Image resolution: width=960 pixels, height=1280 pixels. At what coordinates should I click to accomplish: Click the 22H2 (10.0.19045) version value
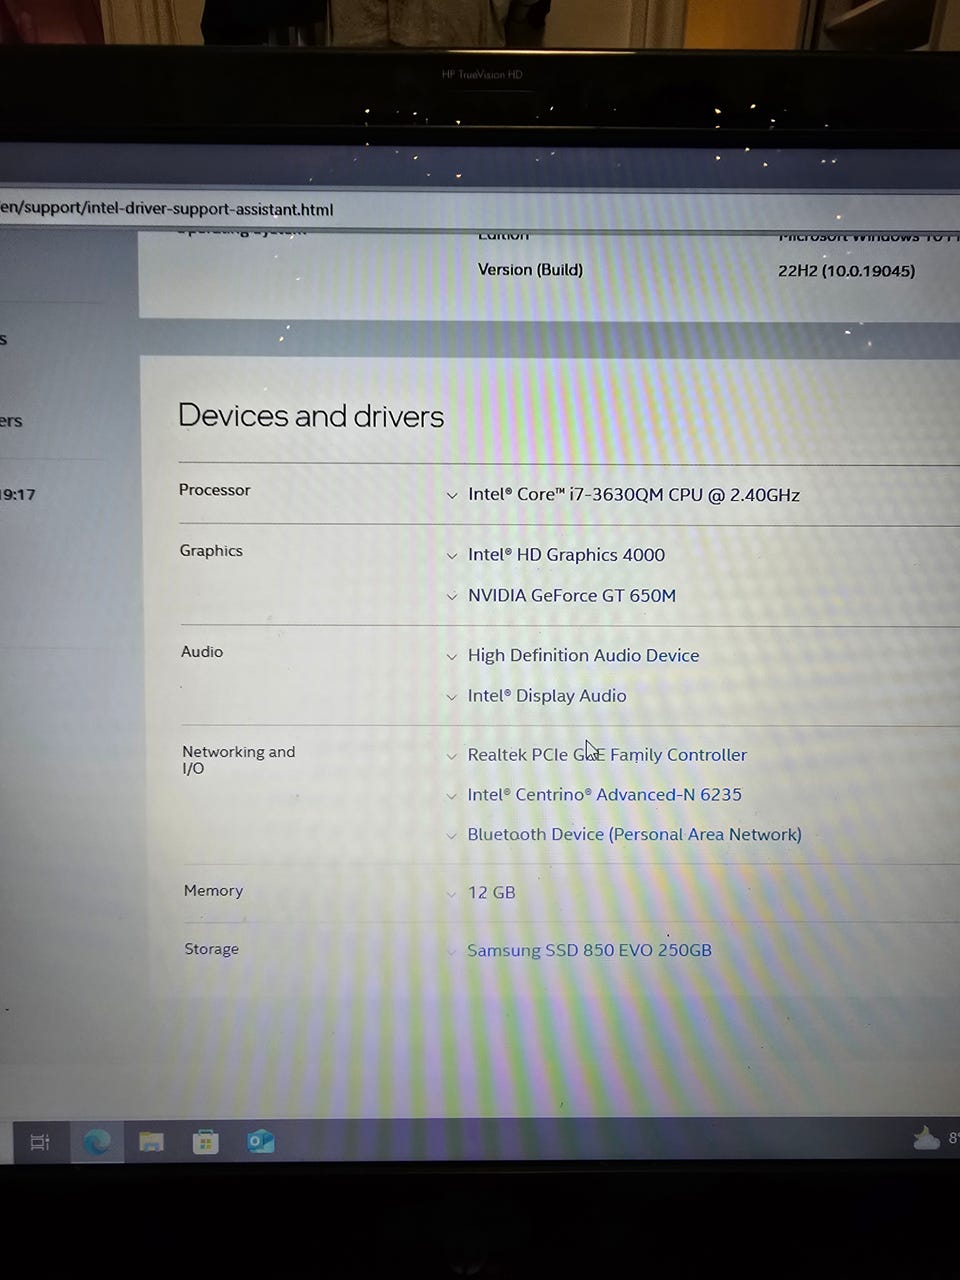(x=846, y=271)
